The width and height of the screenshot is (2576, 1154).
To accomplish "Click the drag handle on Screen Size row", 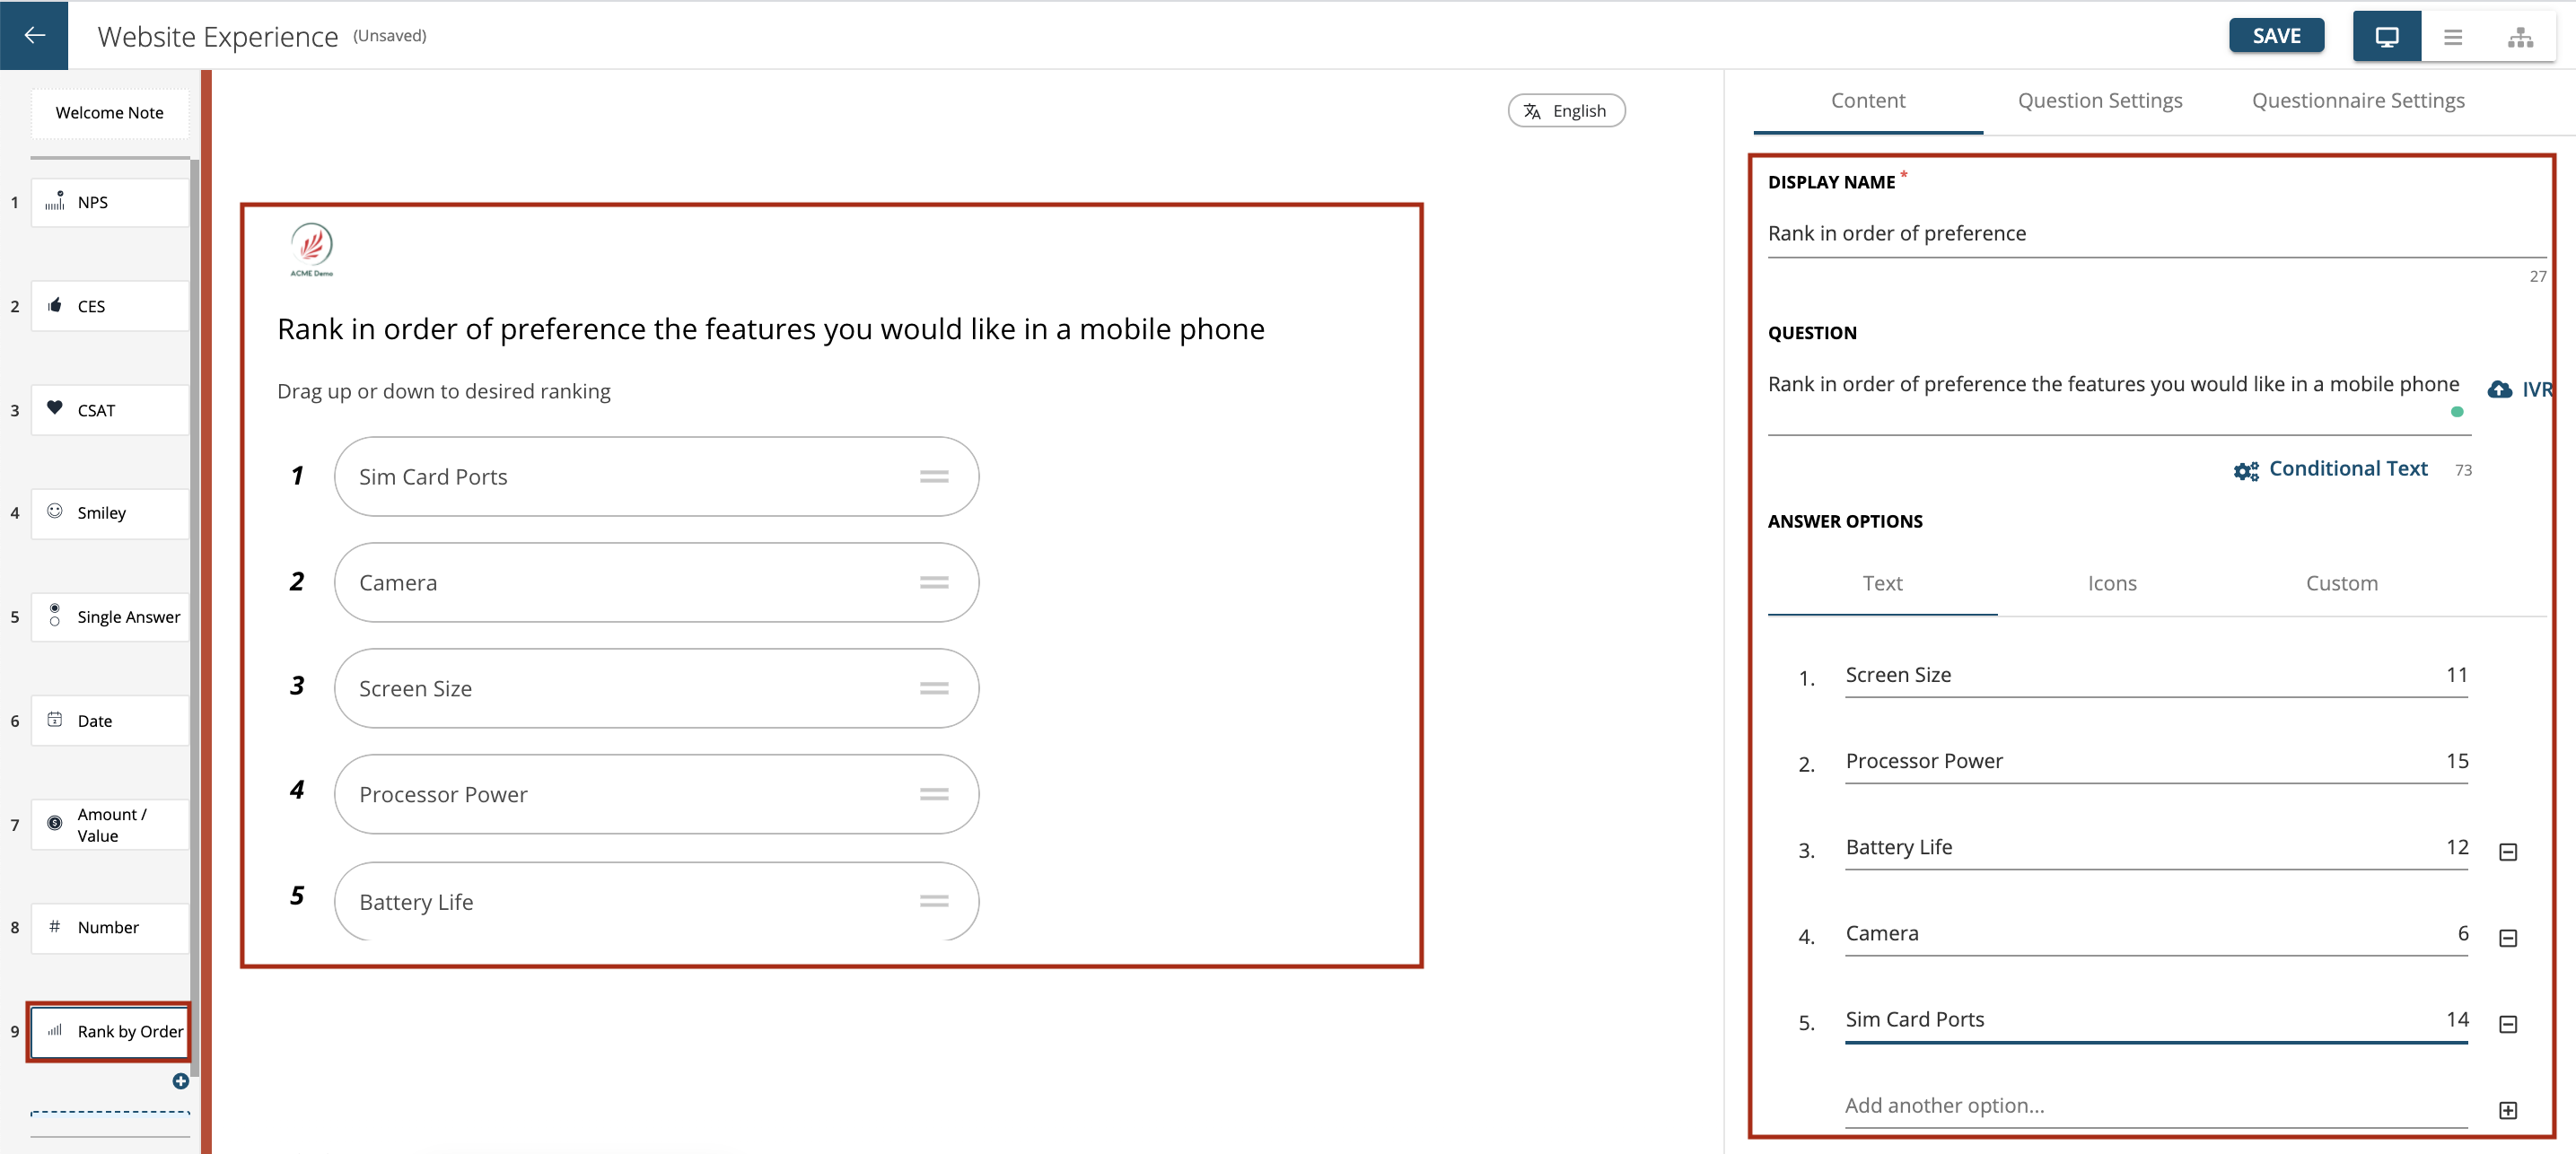I will 933,688.
